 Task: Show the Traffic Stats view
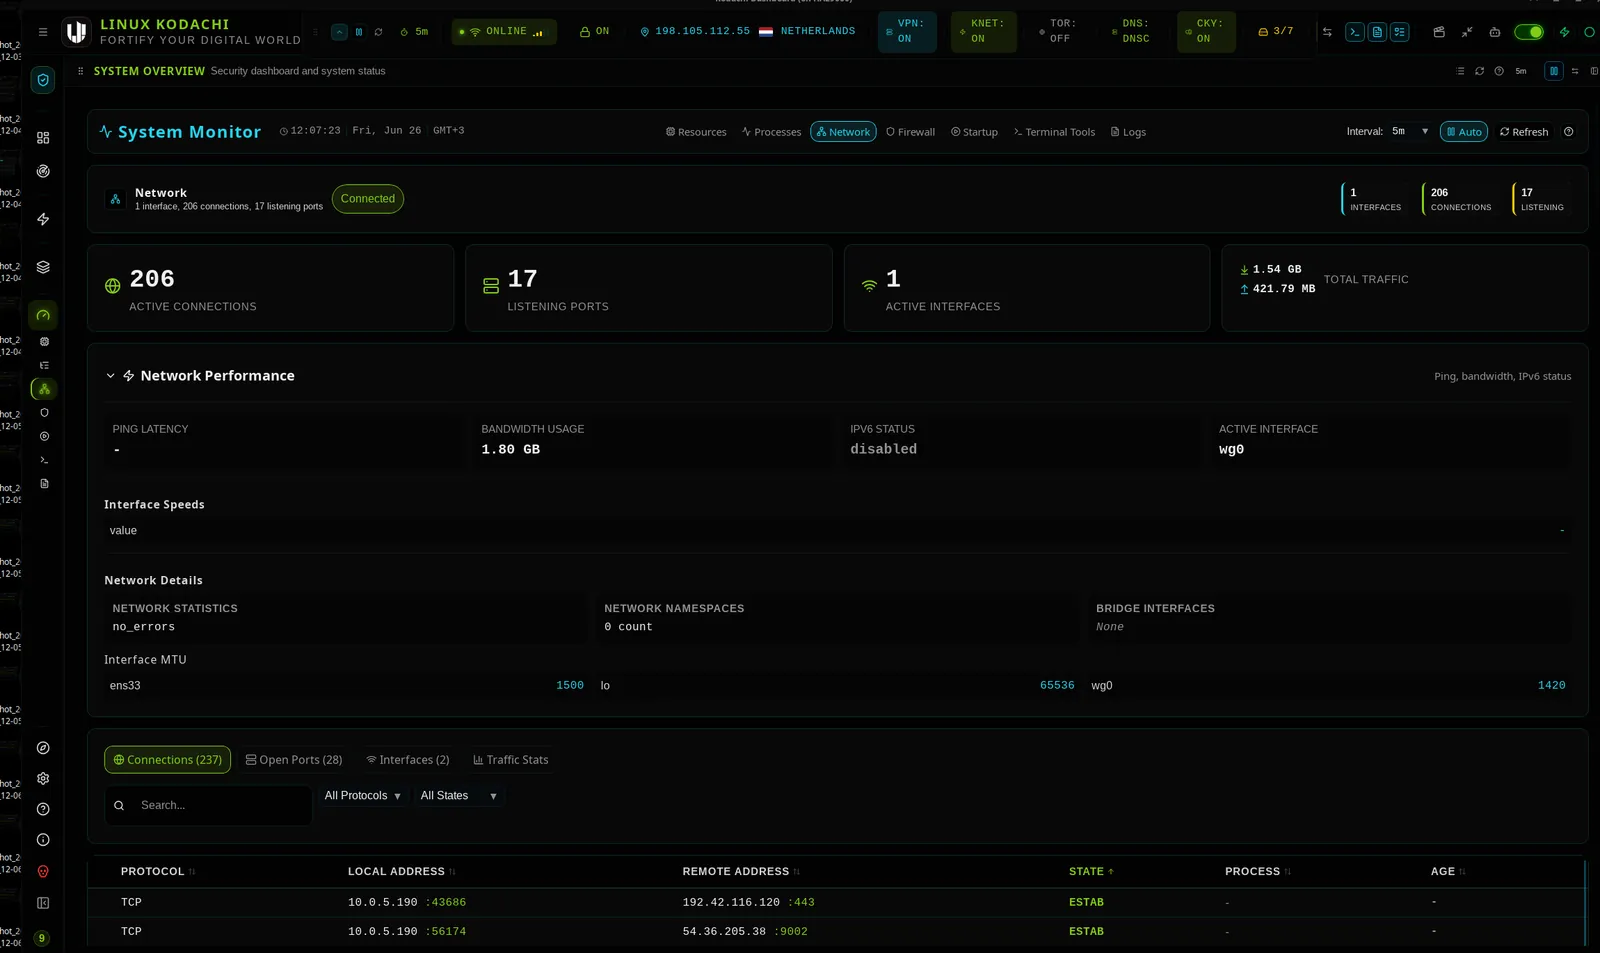(511, 760)
